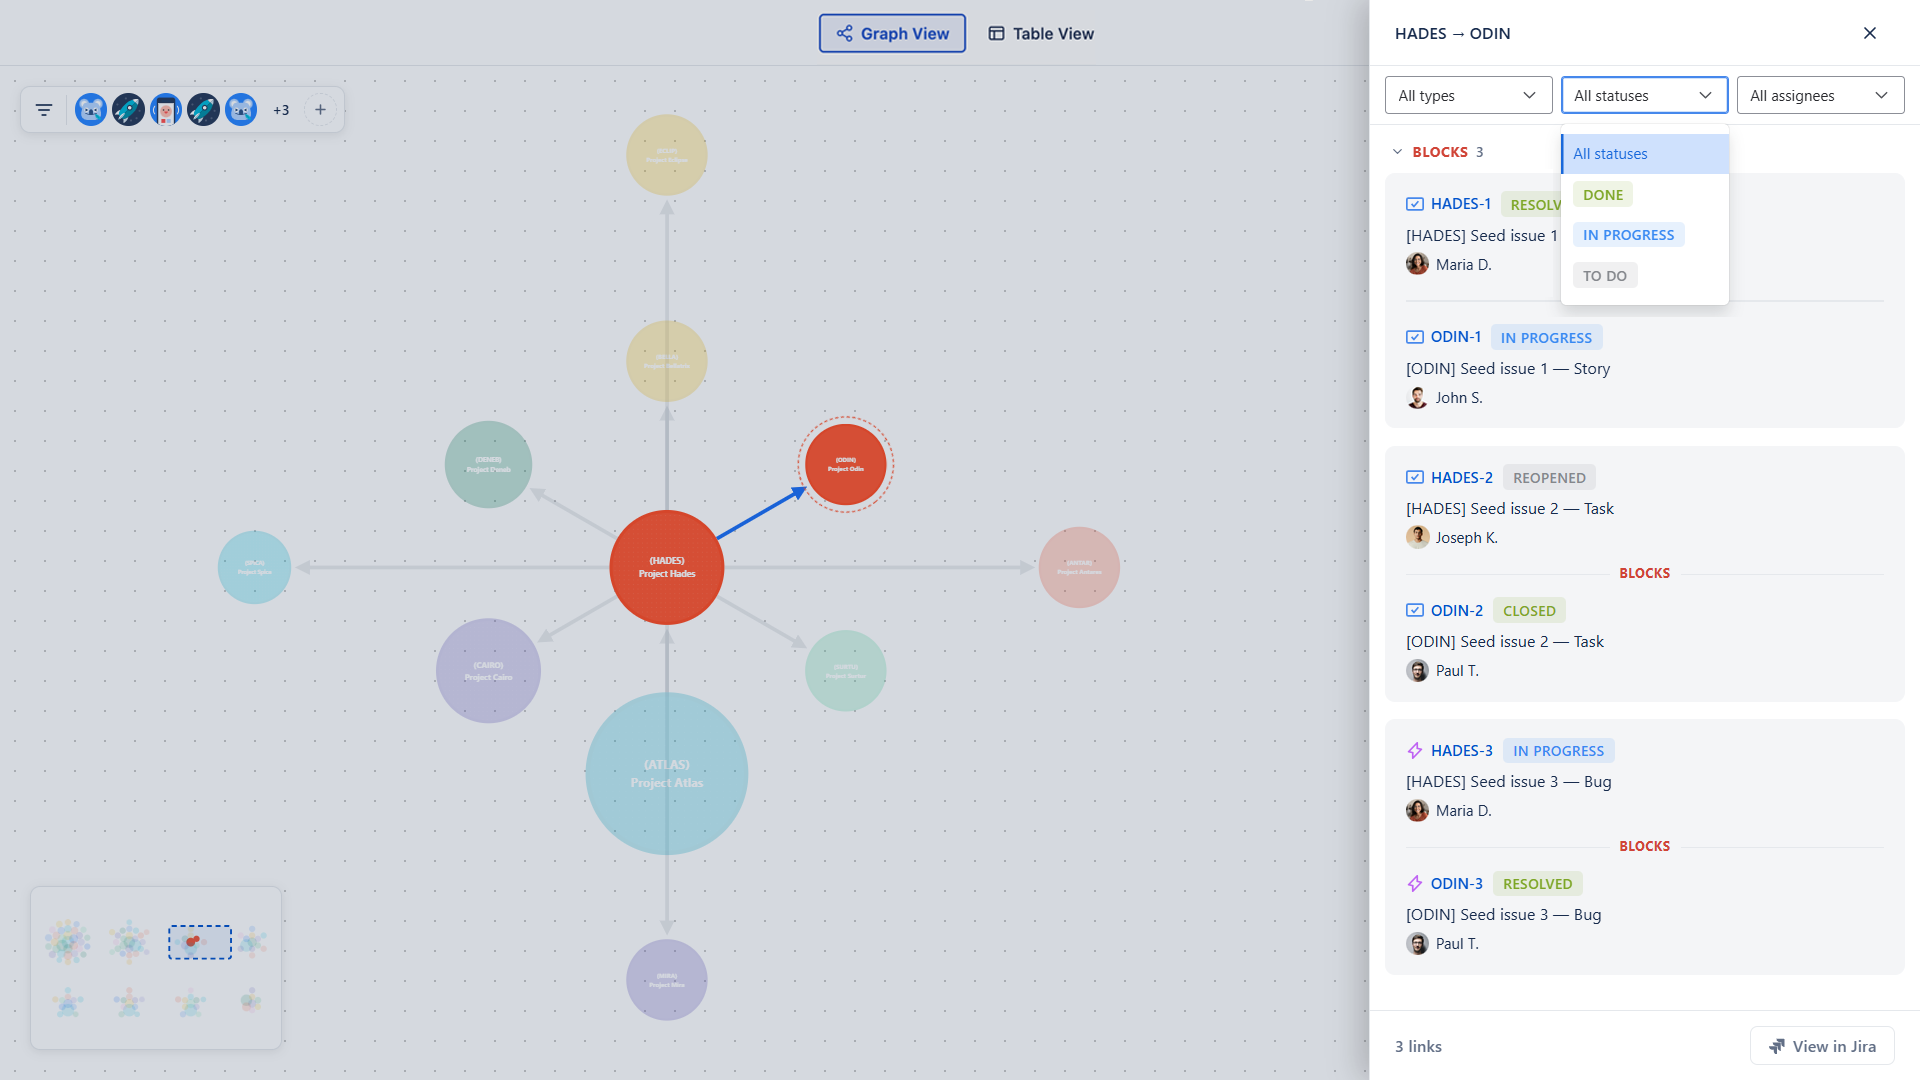Switch to Table View tab
This screenshot has height=1080, width=1920.
click(x=1041, y=33)
